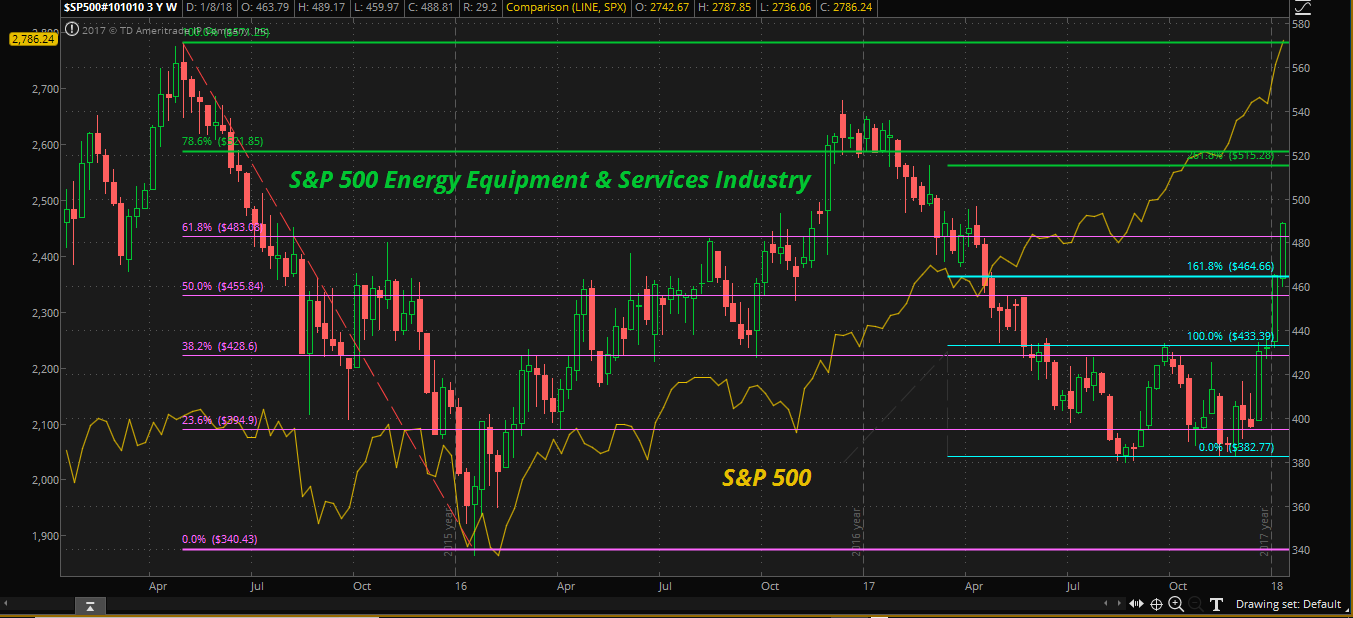Click the fast-scroll arrows icon in the status bar
1353x618 pixels.
(x=1137, y=603)
